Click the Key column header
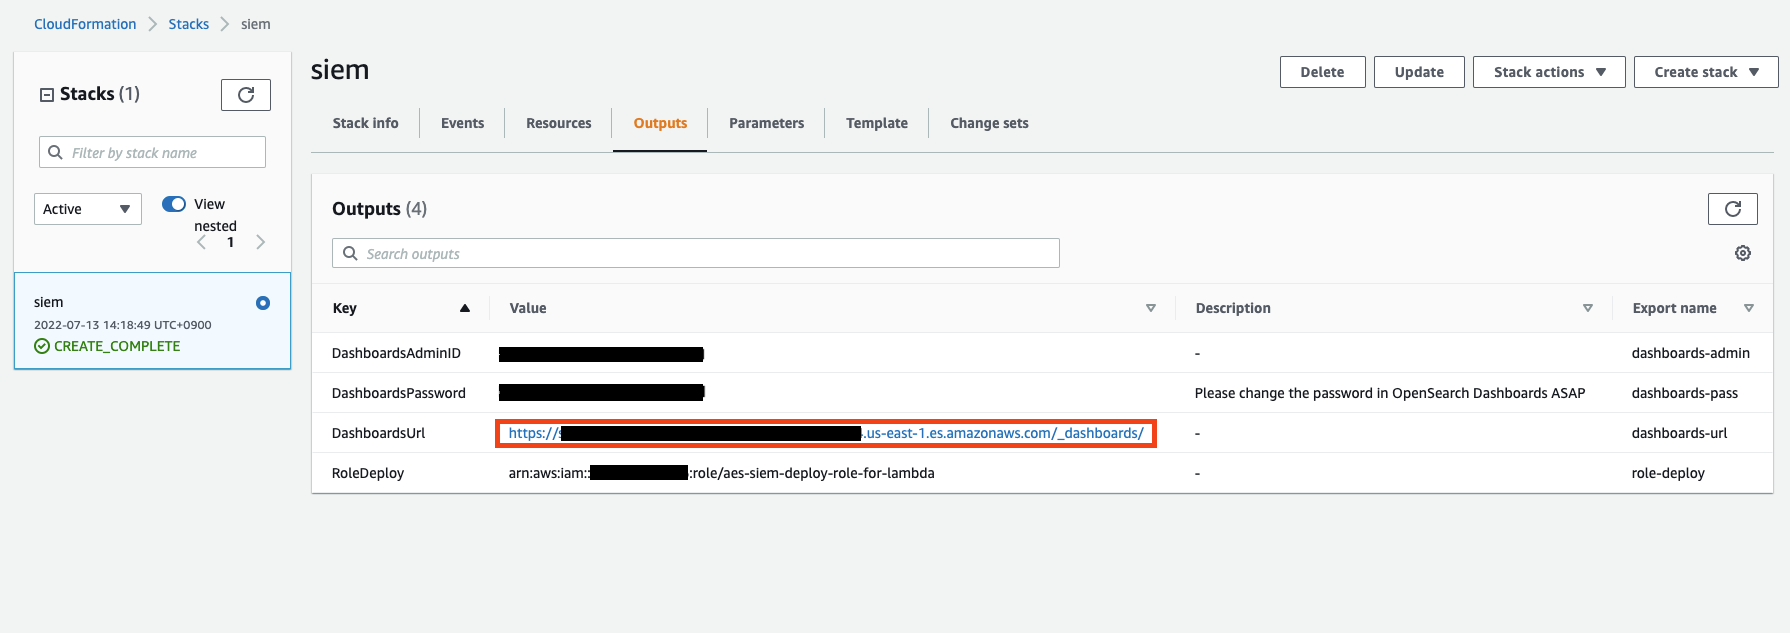Image resolution: width=1790 pixels, height=633 pixels. [x=344, y=308]
